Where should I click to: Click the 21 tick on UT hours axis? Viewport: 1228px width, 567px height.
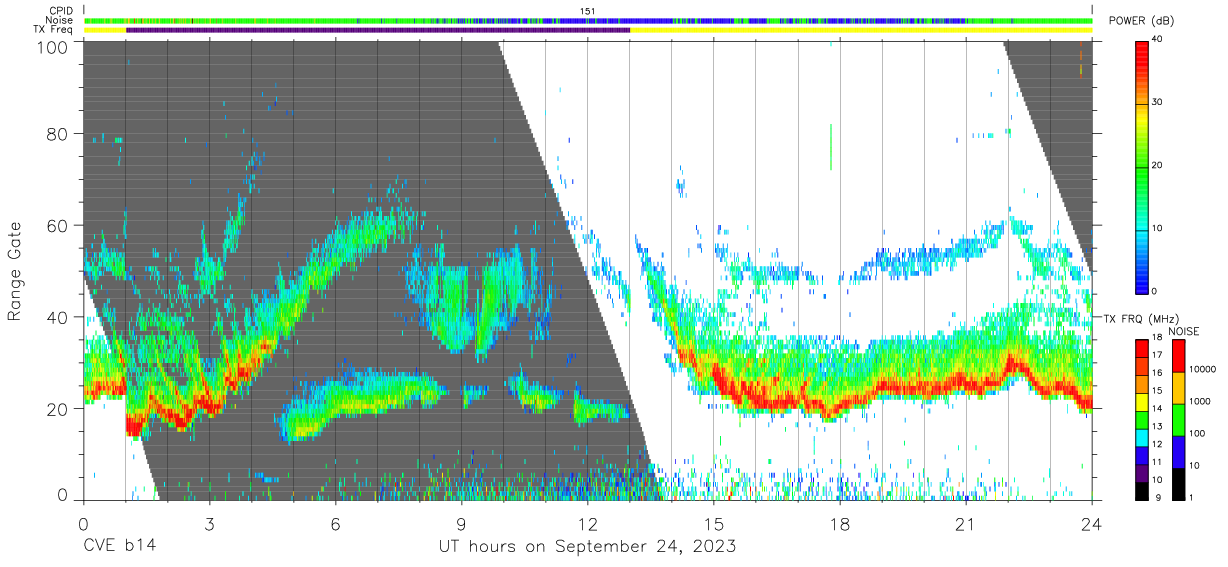pyautogui.click(x=966, y=523)
